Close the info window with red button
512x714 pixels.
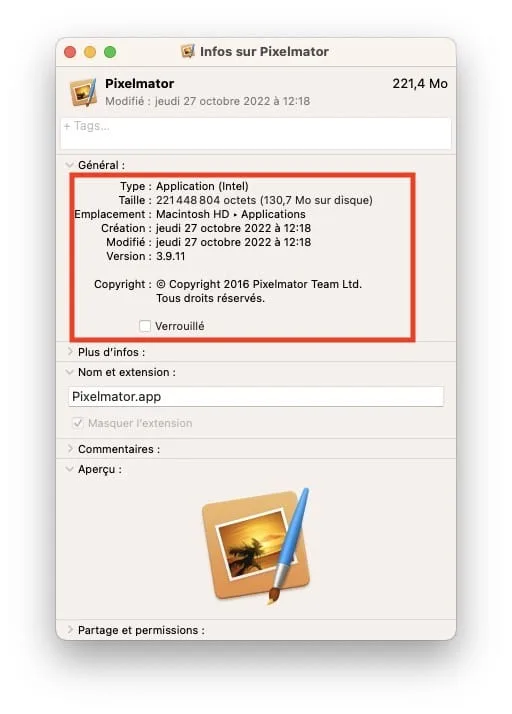pyautogui.click(x=70, y=52)
